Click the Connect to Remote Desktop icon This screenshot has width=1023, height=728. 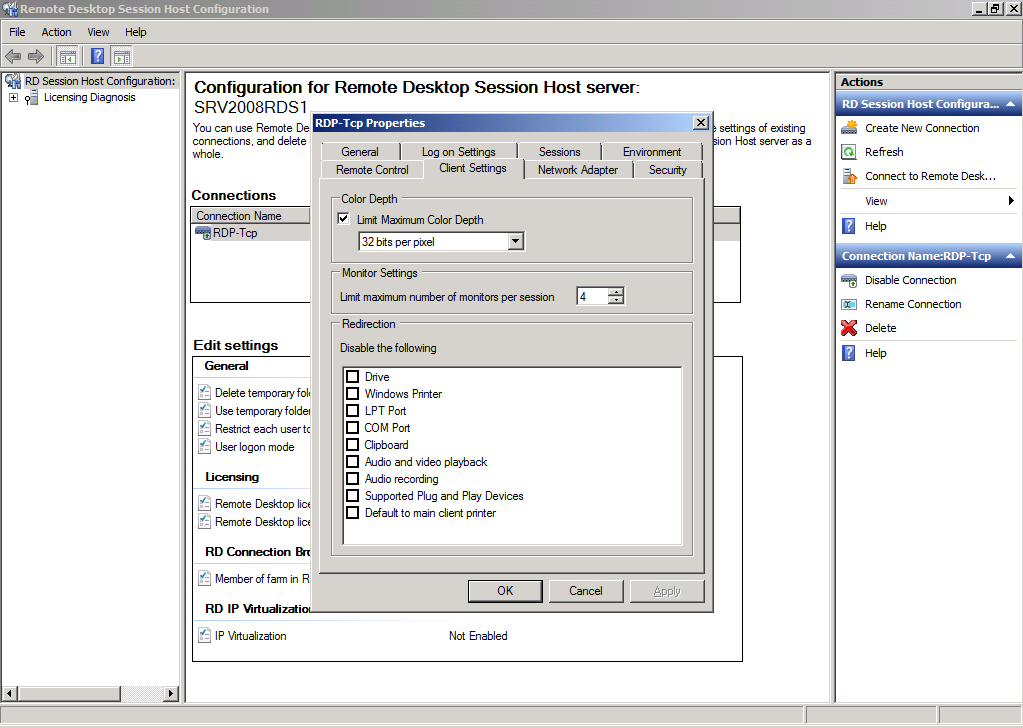(849, 176)
